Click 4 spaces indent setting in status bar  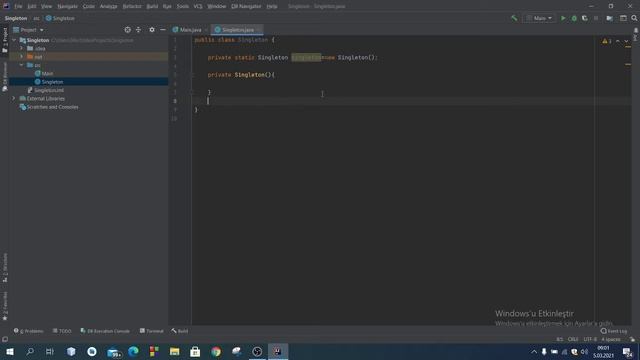click(611, 339)
